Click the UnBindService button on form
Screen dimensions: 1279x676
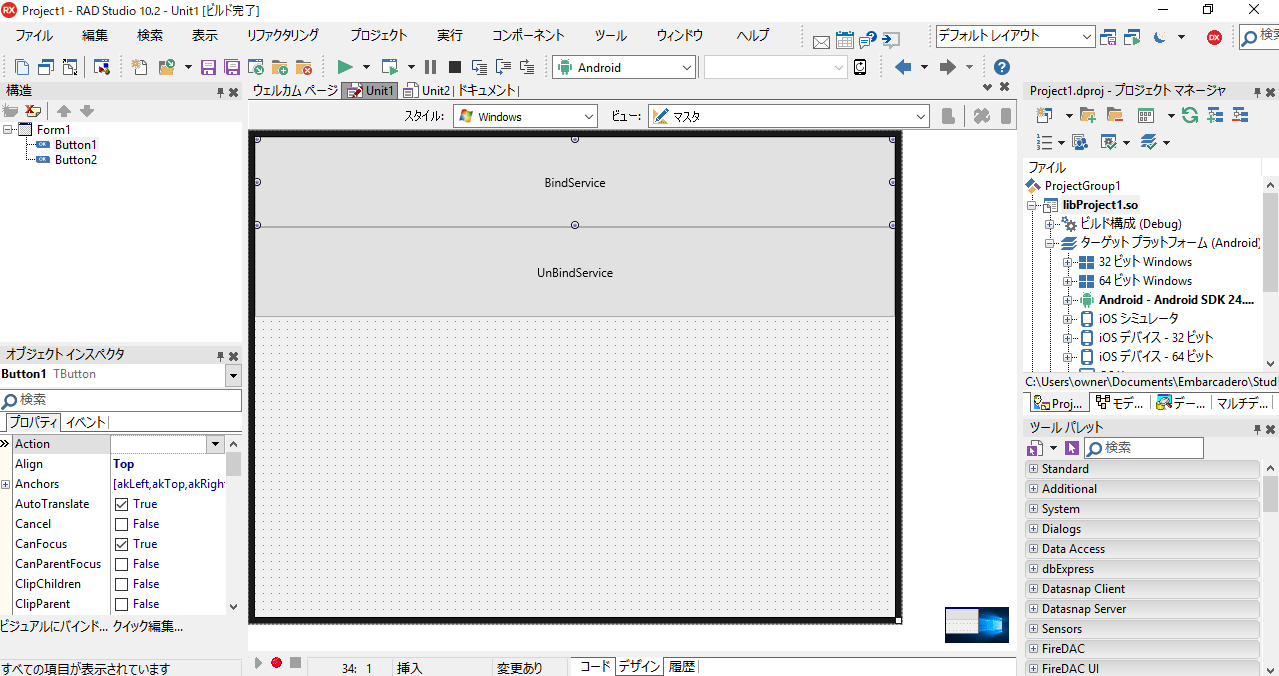coord(575,272)
